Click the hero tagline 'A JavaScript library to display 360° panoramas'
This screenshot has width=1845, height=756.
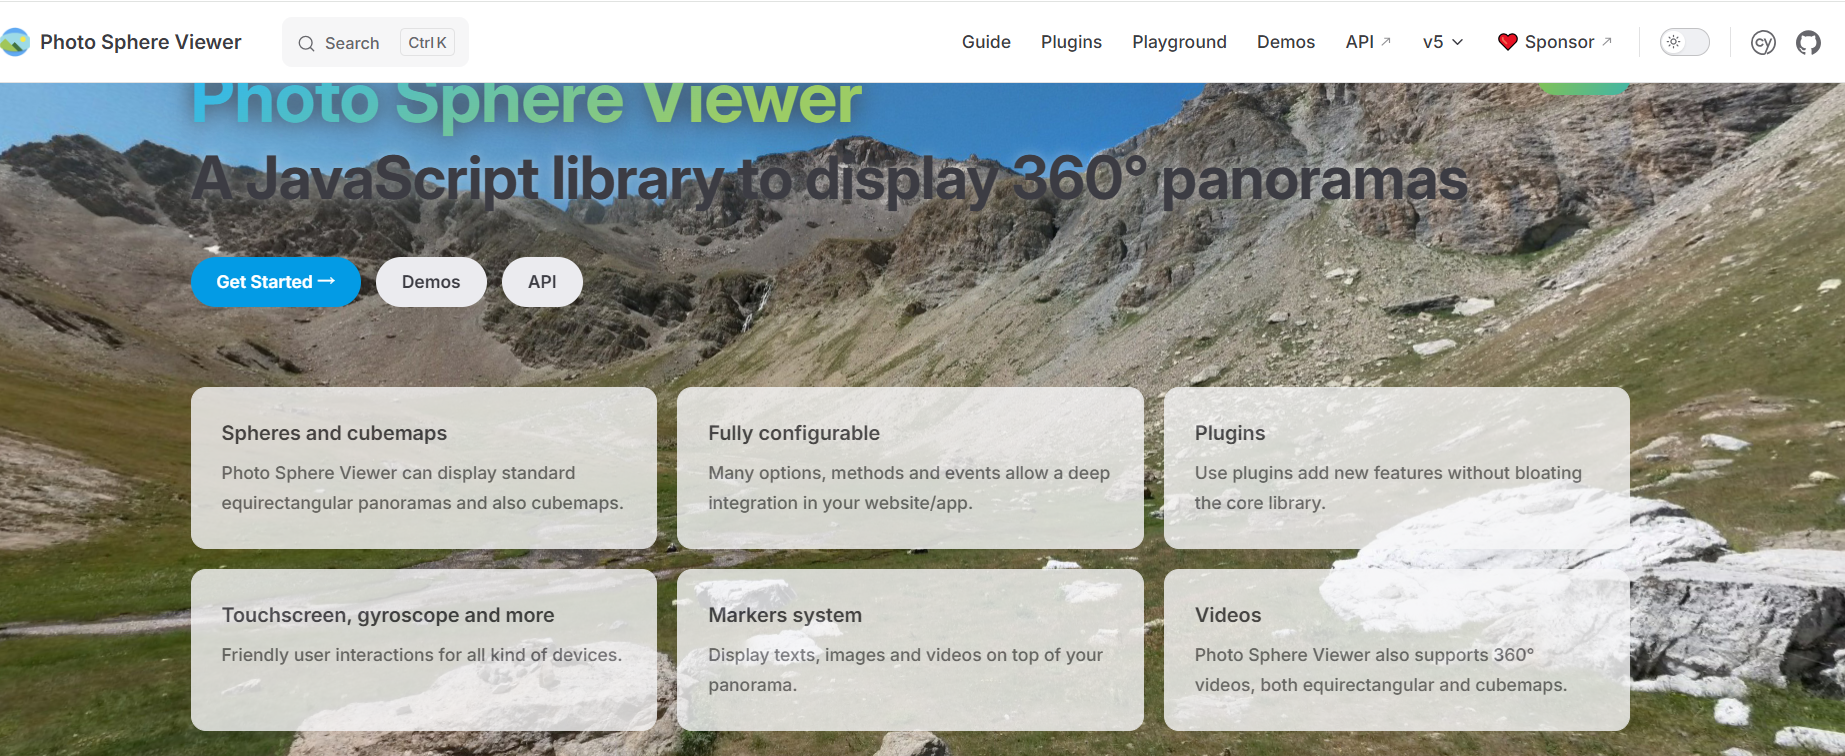(830, 180)
